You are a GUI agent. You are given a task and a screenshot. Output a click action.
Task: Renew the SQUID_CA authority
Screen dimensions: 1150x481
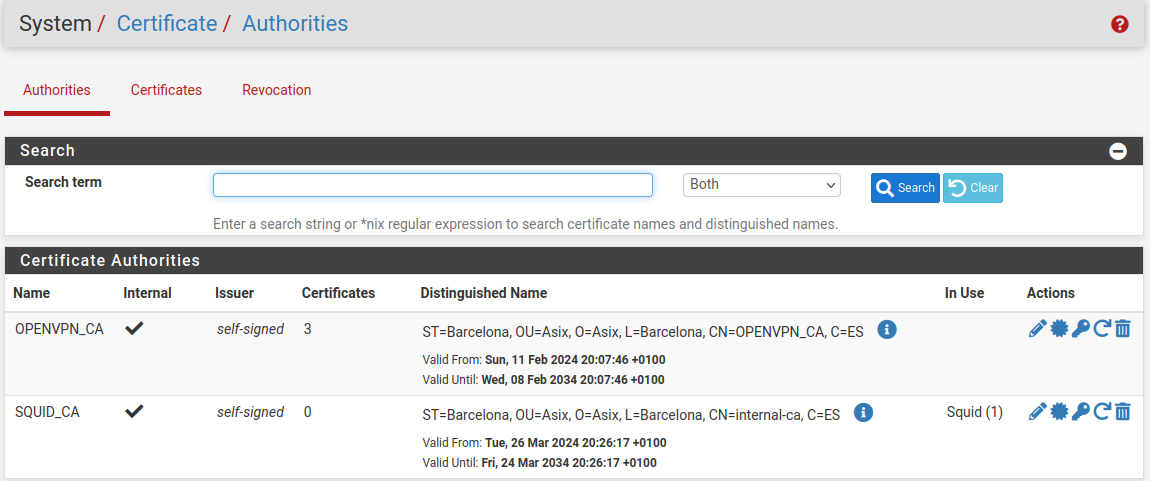point(1102,412)
